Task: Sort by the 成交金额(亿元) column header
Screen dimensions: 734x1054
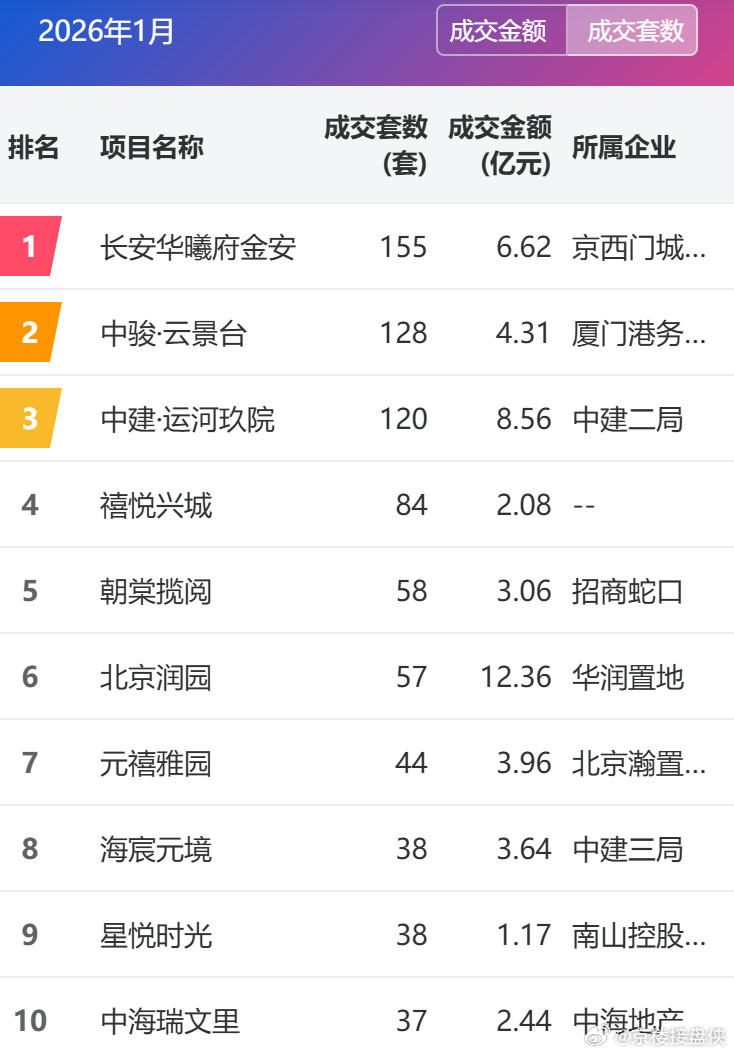Action: coord(500,147)
